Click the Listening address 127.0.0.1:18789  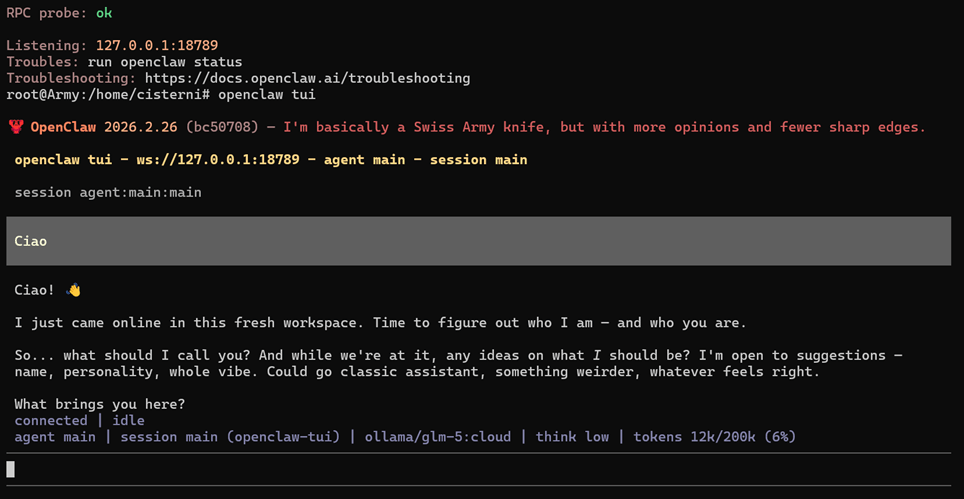pos(157,45)
